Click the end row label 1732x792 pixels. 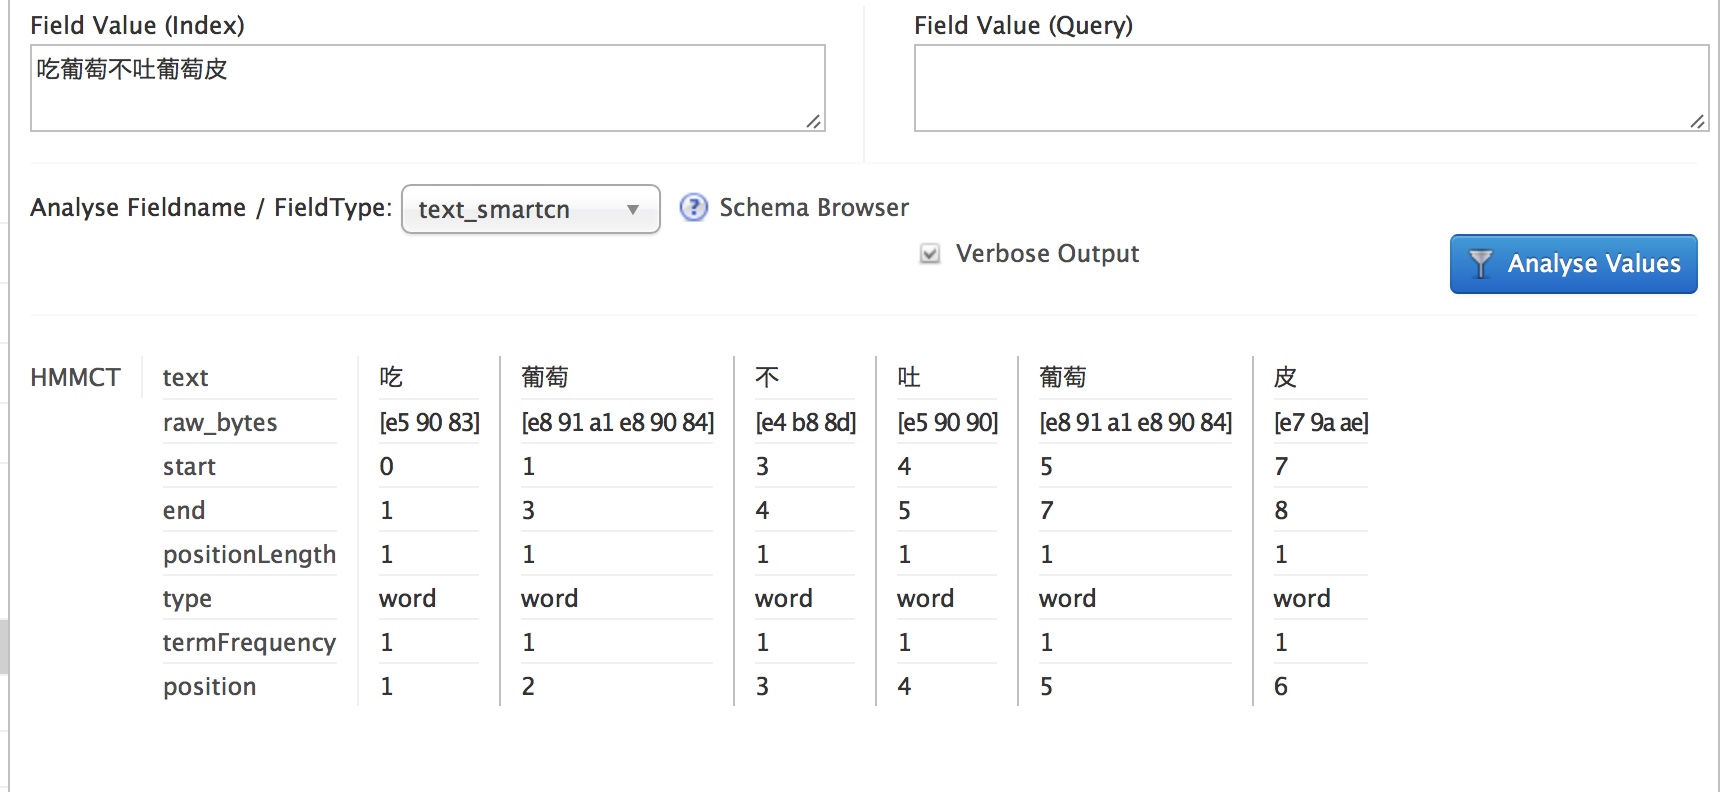(184, 510)
